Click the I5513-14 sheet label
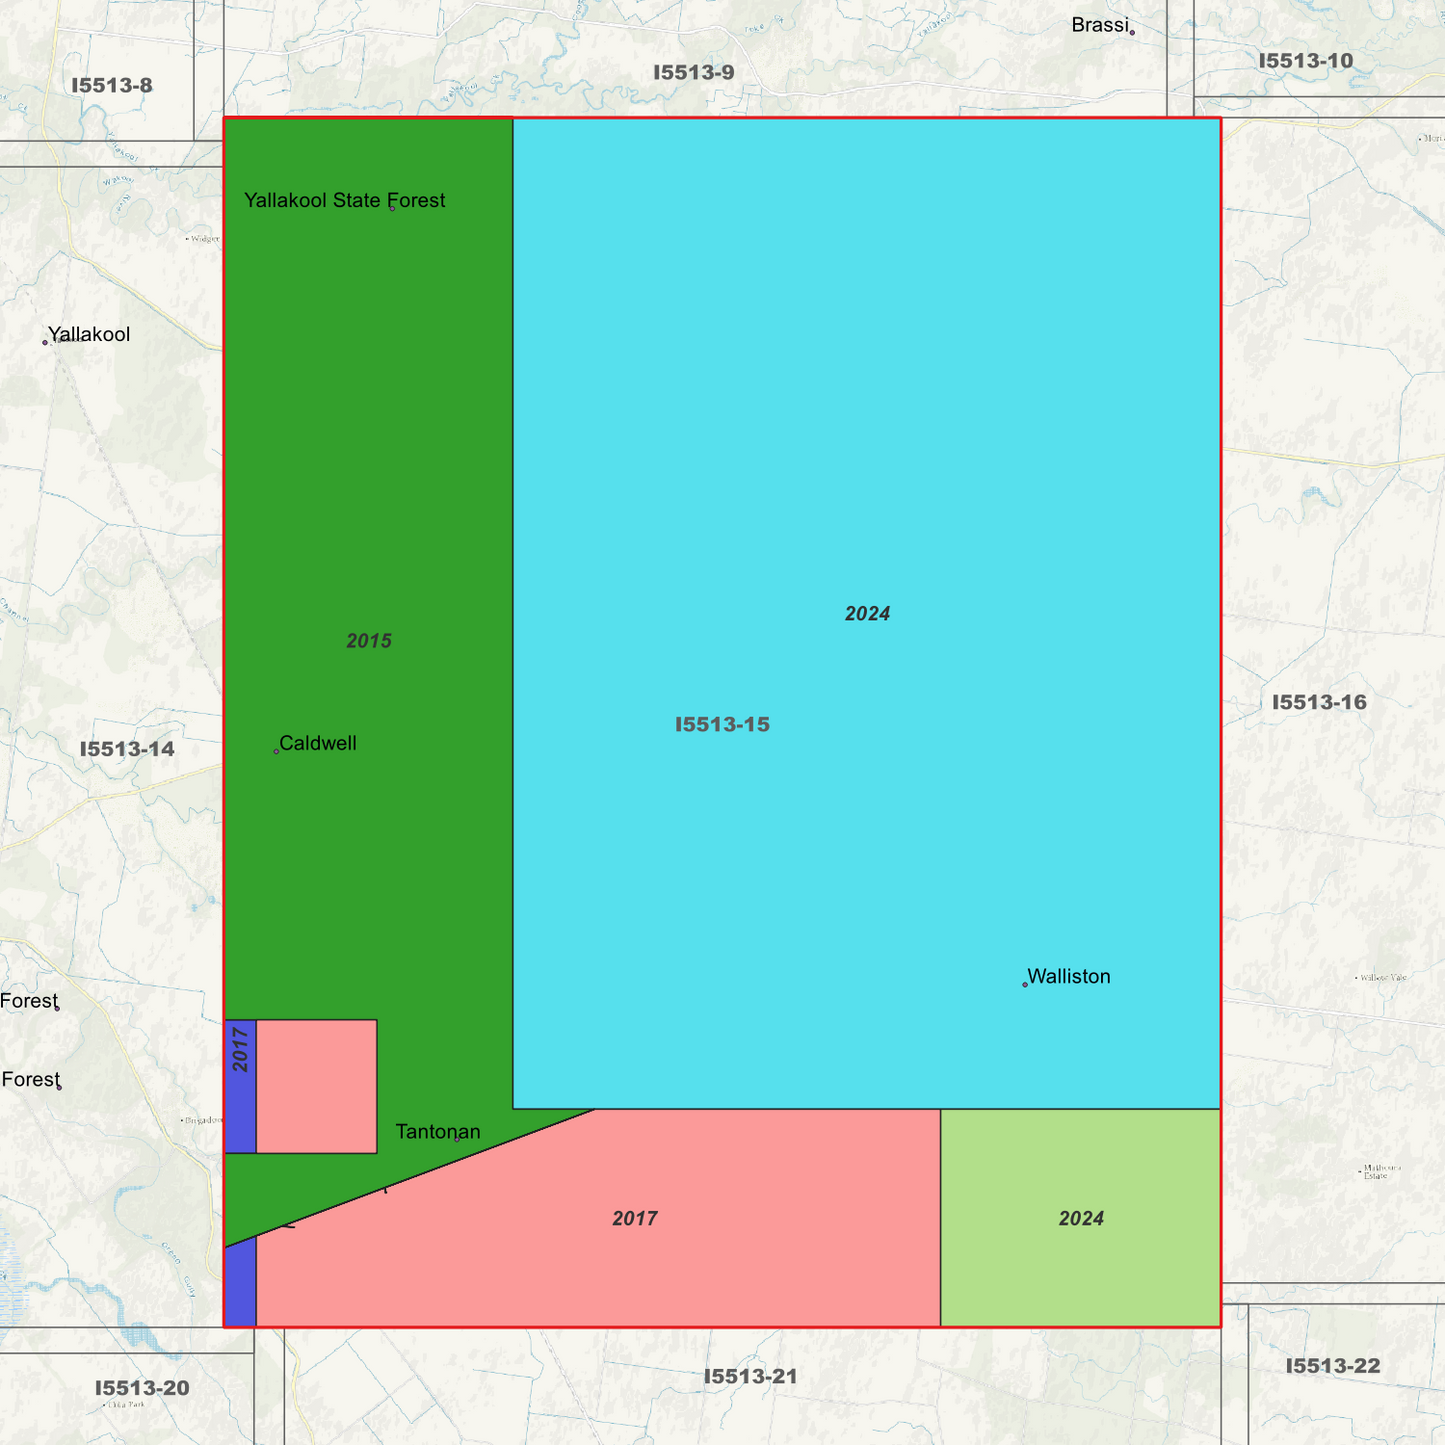1445x1445 pixels. [127, 749]
